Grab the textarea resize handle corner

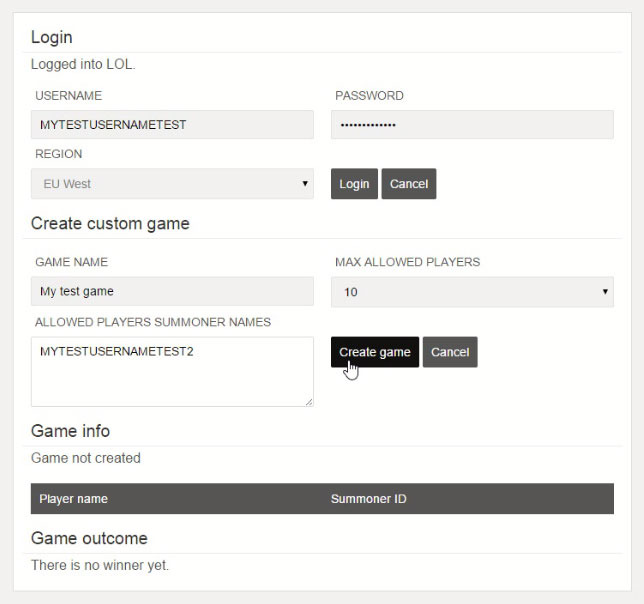coord(308,401)
